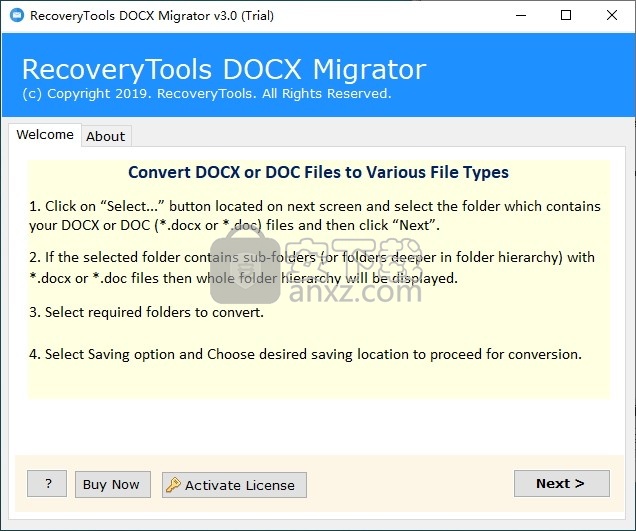Click the RecoveryTools app icon in title bar
The width and height of the screenshot is (636, 531).
tap(17, 15)
